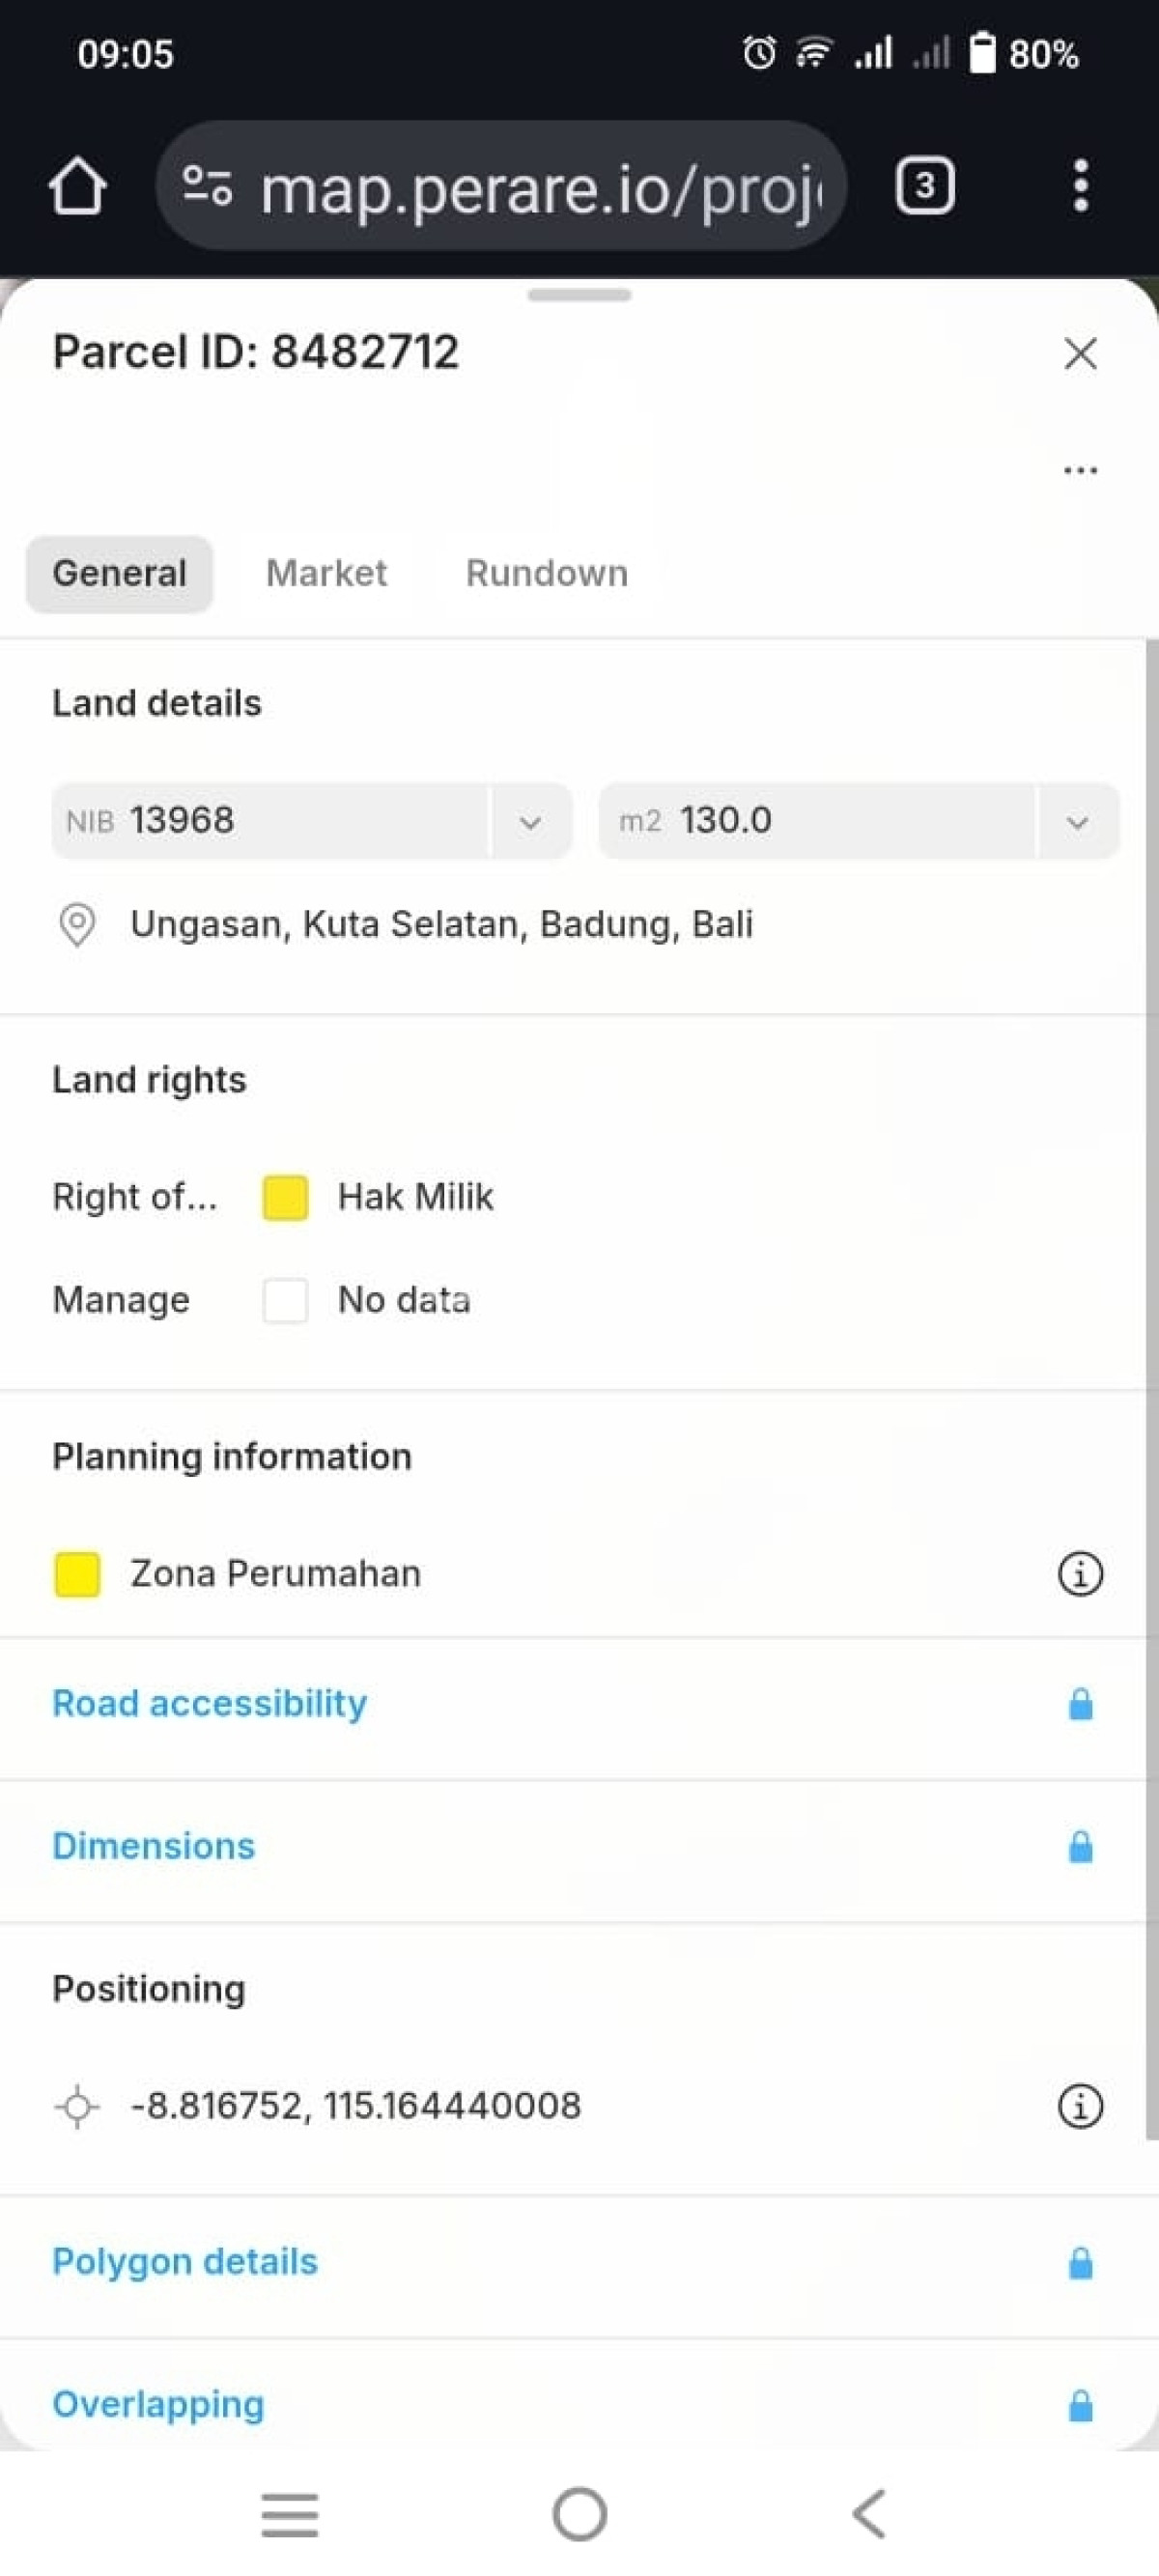This screenshot has width=1159, height=2576.
Task: Switch to the Rundown tab
Action: [547, 573]
